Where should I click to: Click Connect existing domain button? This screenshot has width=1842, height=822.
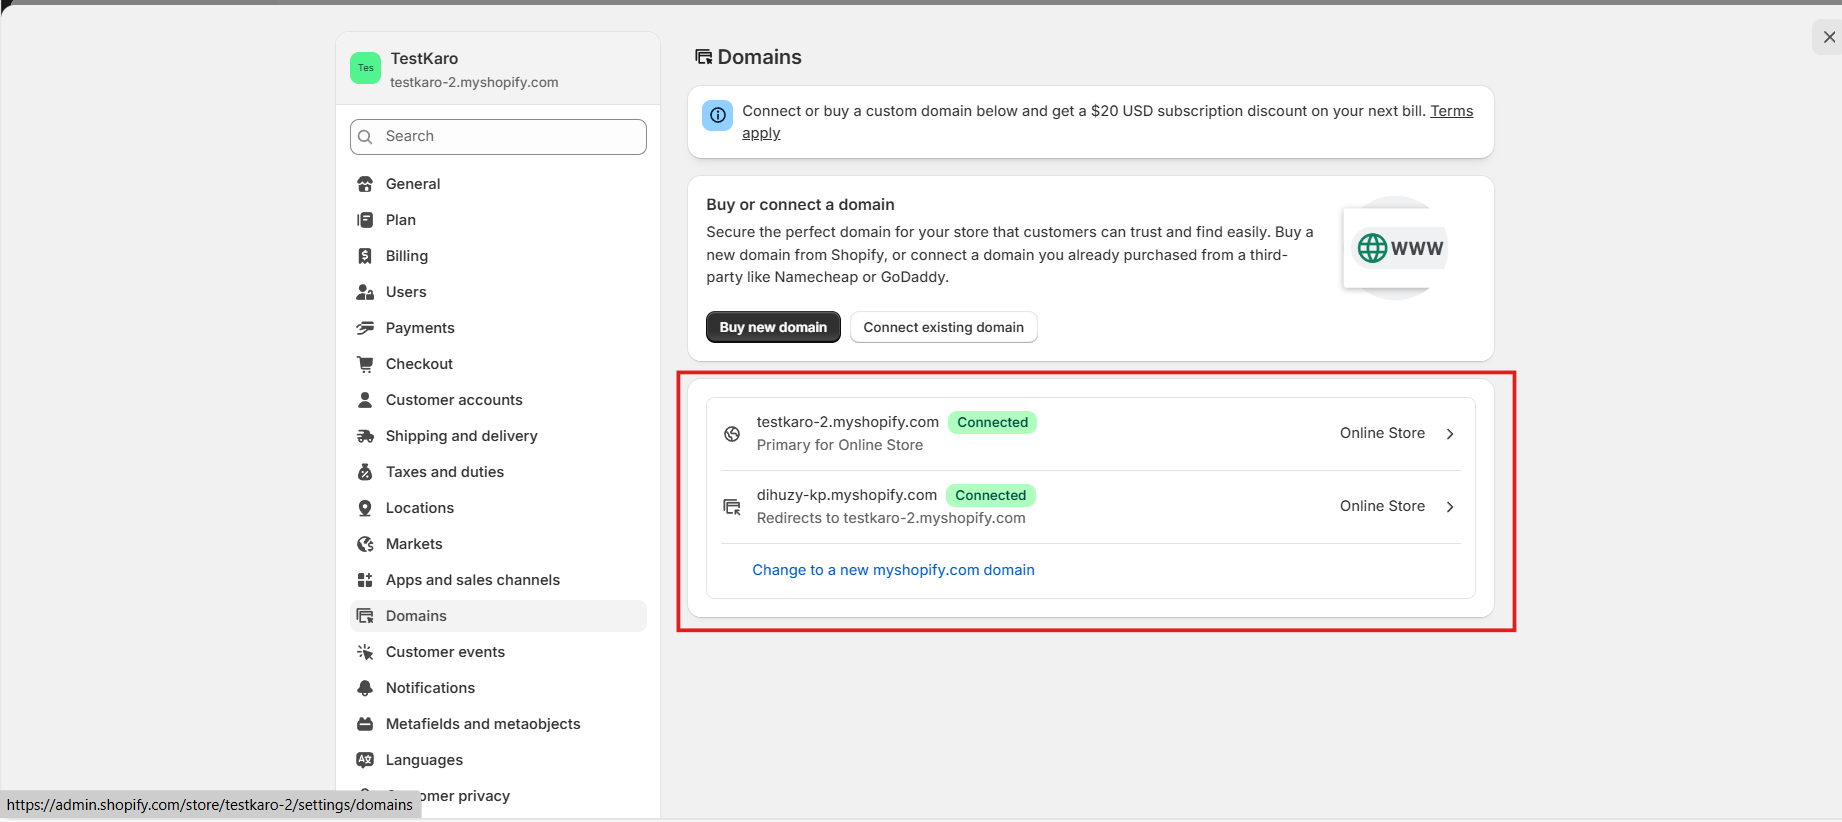[943, 328]
